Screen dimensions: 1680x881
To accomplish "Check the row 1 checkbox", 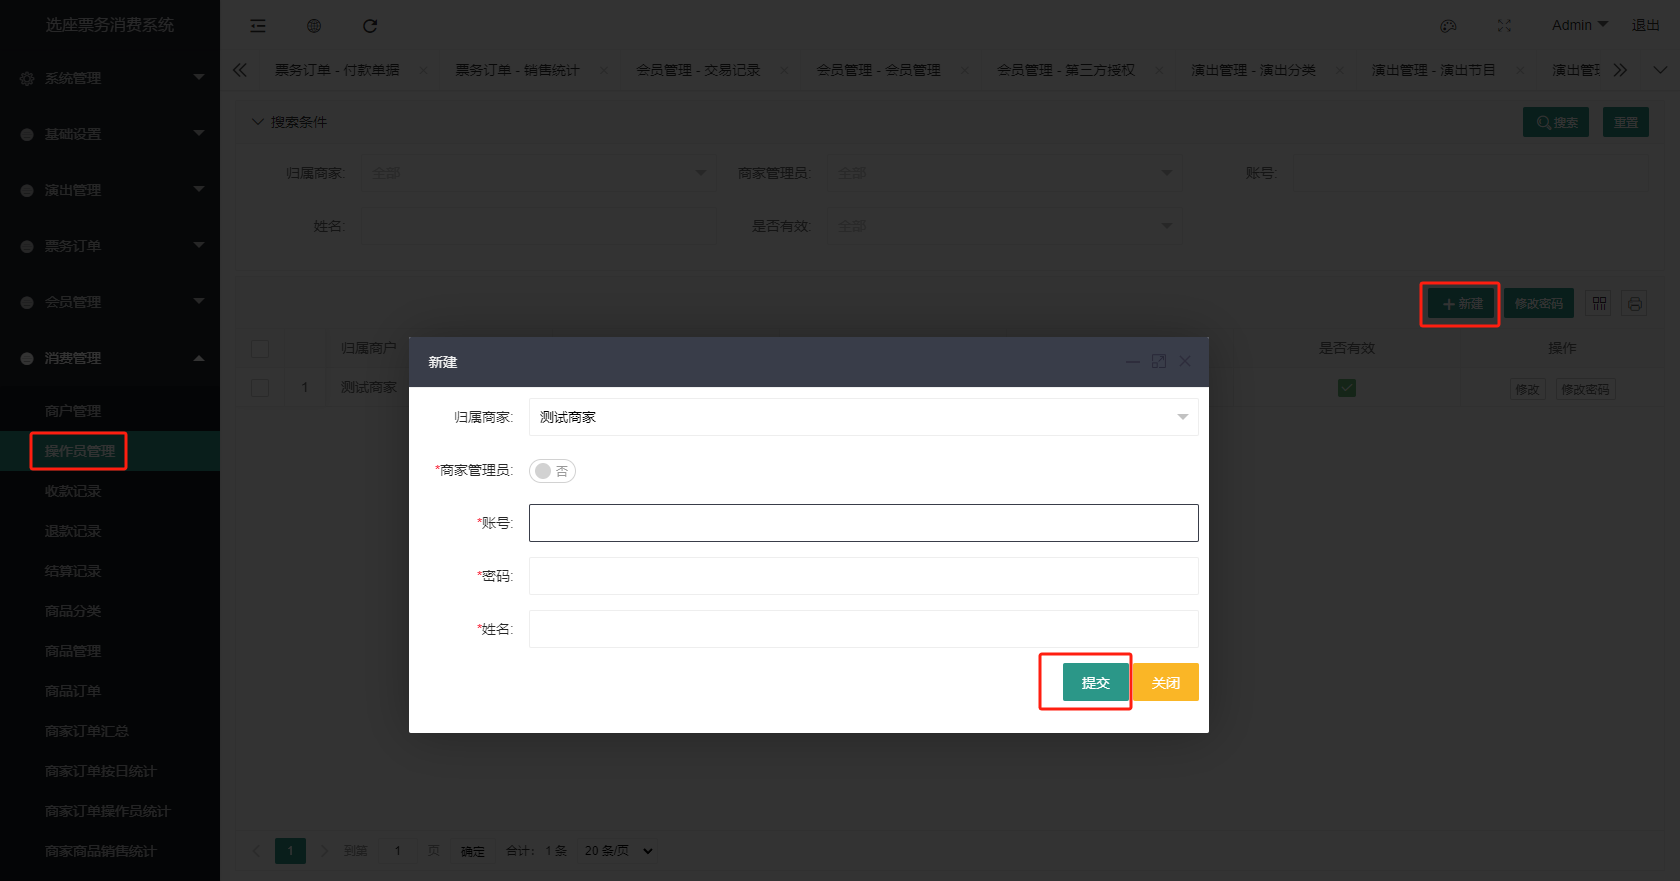I will pos(260,388).
